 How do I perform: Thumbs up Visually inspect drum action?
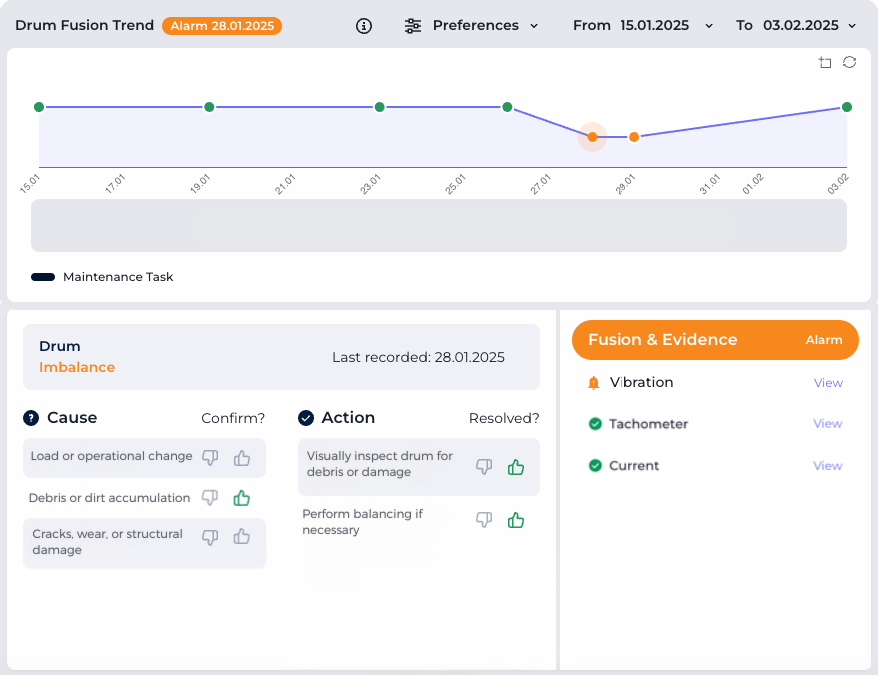[516, 467]
